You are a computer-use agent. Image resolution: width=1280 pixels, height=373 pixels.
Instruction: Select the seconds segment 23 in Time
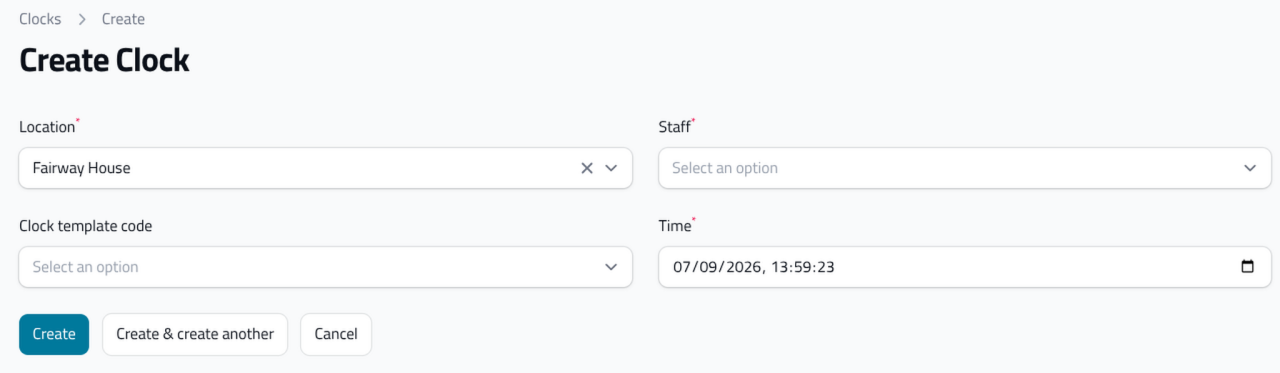[x=824, y=267]
